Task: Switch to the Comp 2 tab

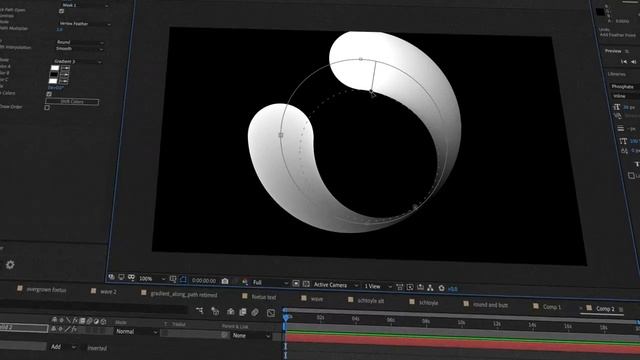Action: (x=605, y=309)
